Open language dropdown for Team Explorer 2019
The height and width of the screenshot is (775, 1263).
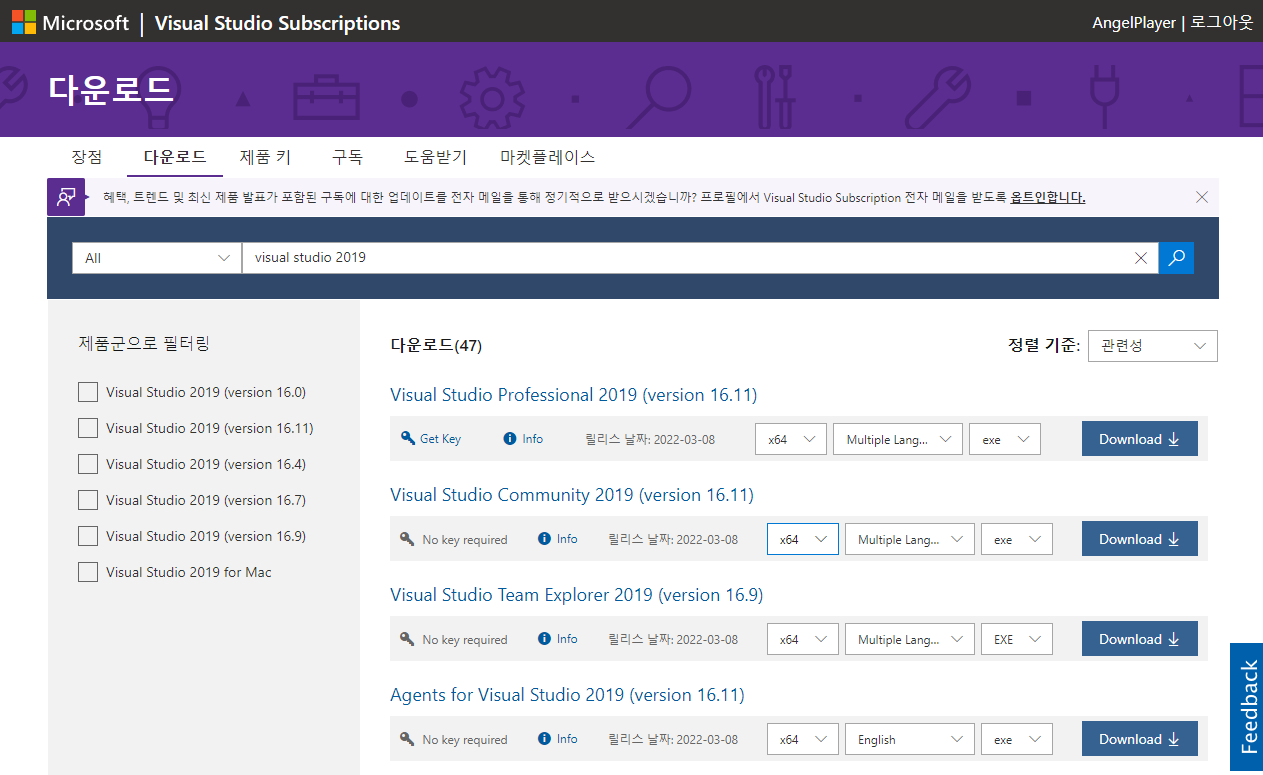(x=910, y=639)
